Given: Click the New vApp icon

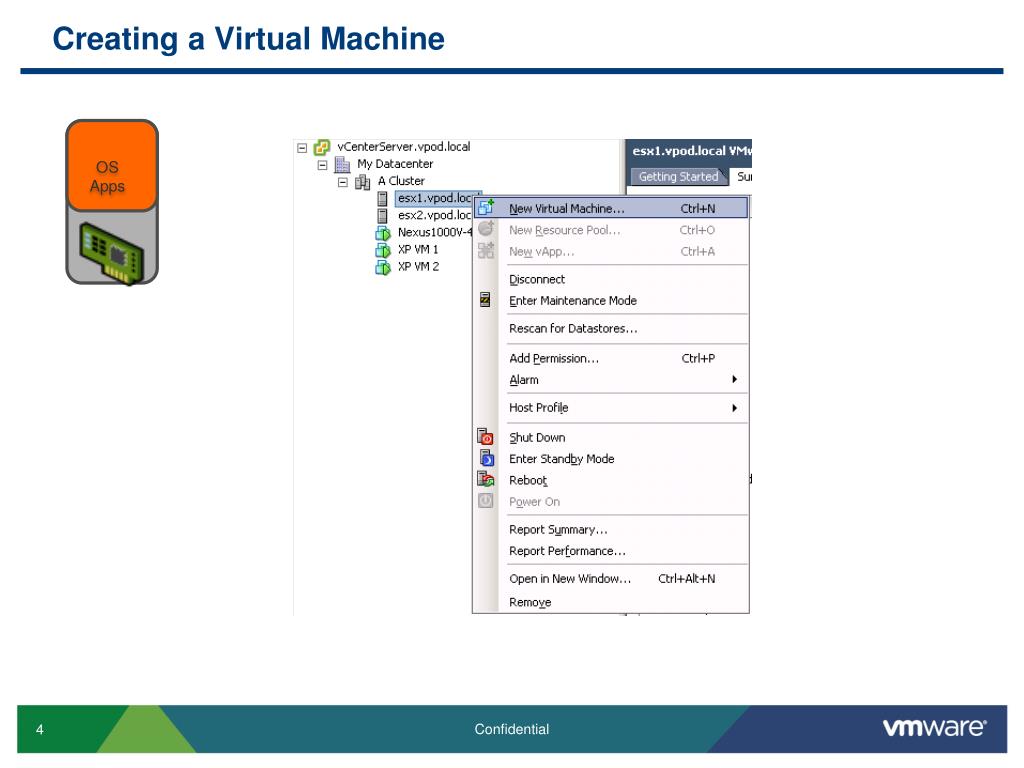Looking at the screenshot, I should (x=486, y=250).
